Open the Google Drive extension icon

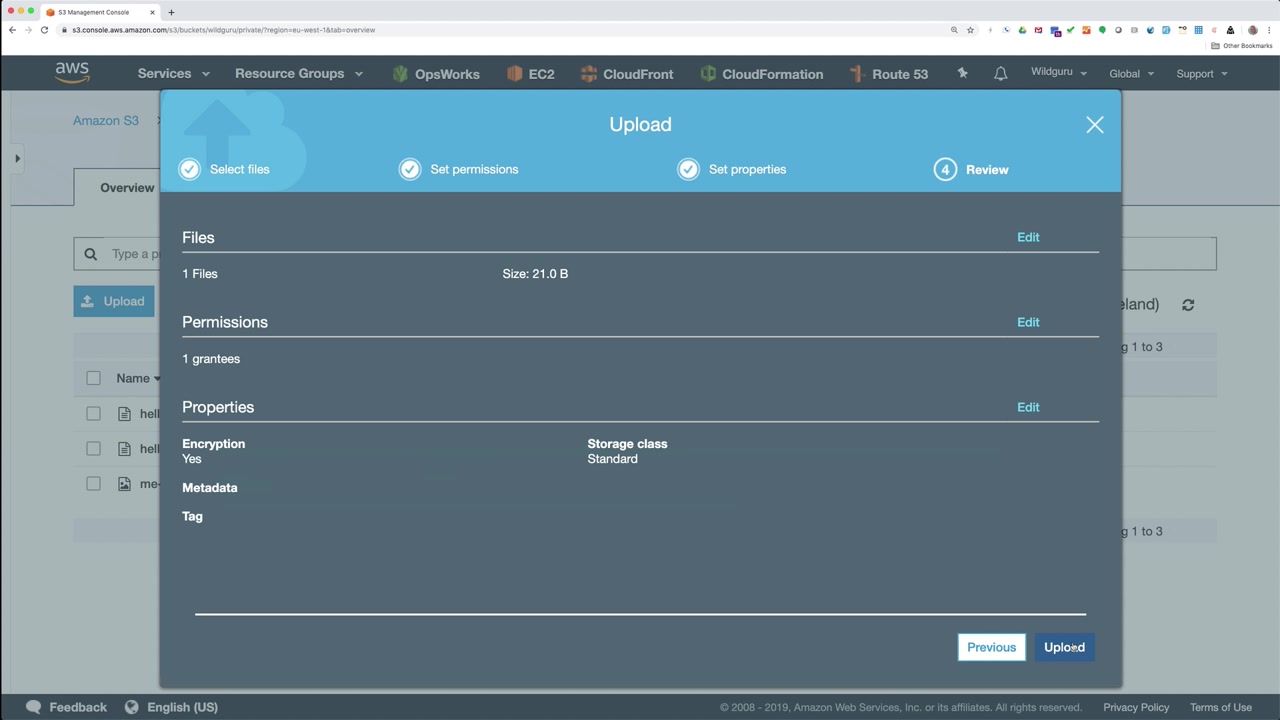[1022, 30]
